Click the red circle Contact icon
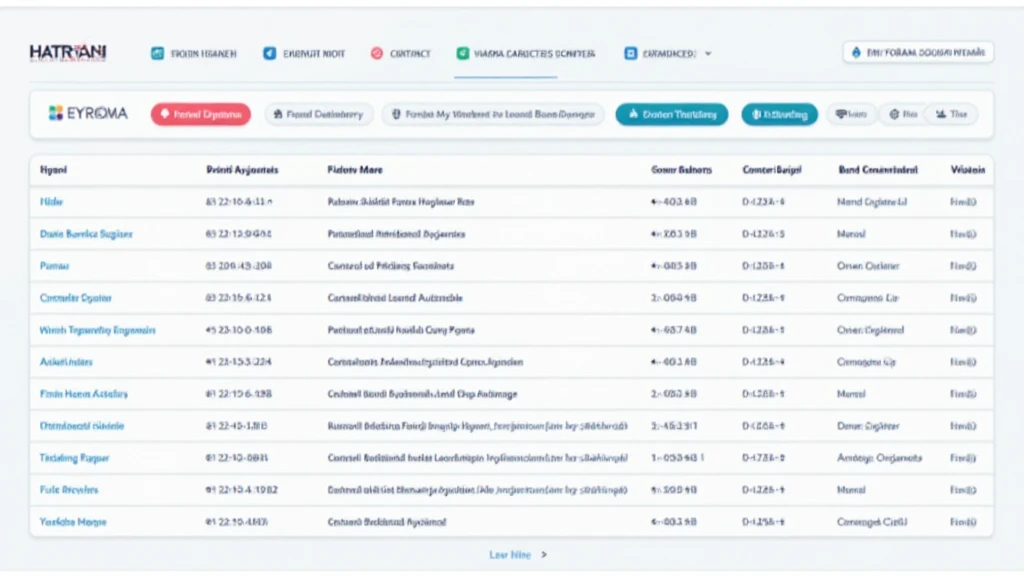The image size is (1024, 576). click(x=377, y=53)
